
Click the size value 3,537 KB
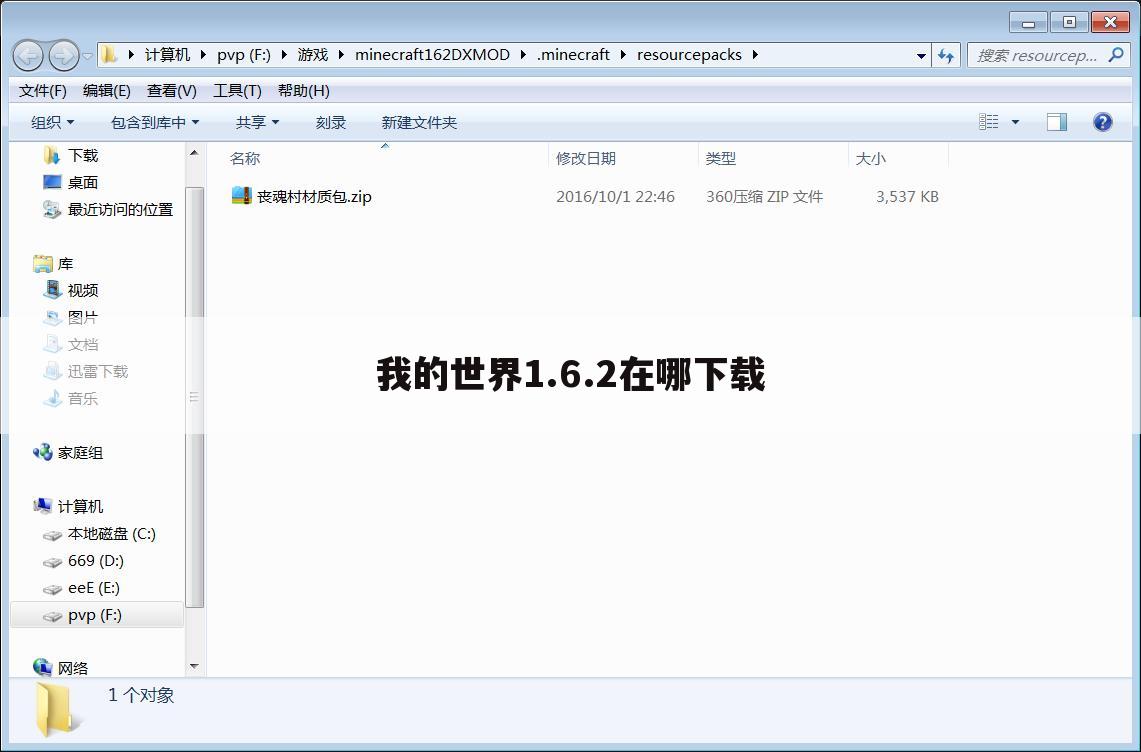[x=907, y=197]
